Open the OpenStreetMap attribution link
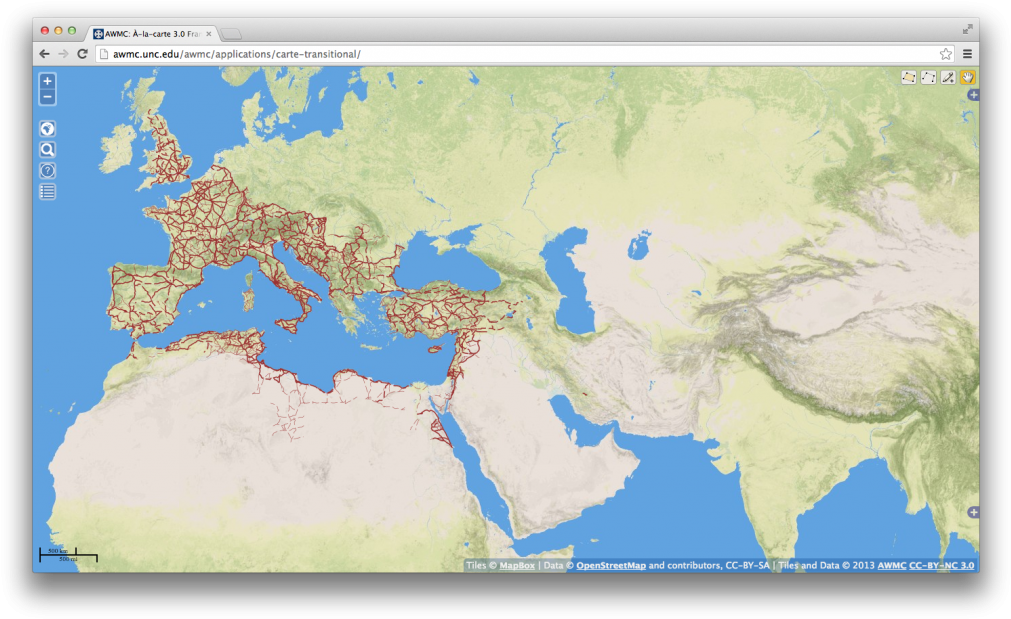The height and width of the screenshot is (619, 1011). pos(610,566)
